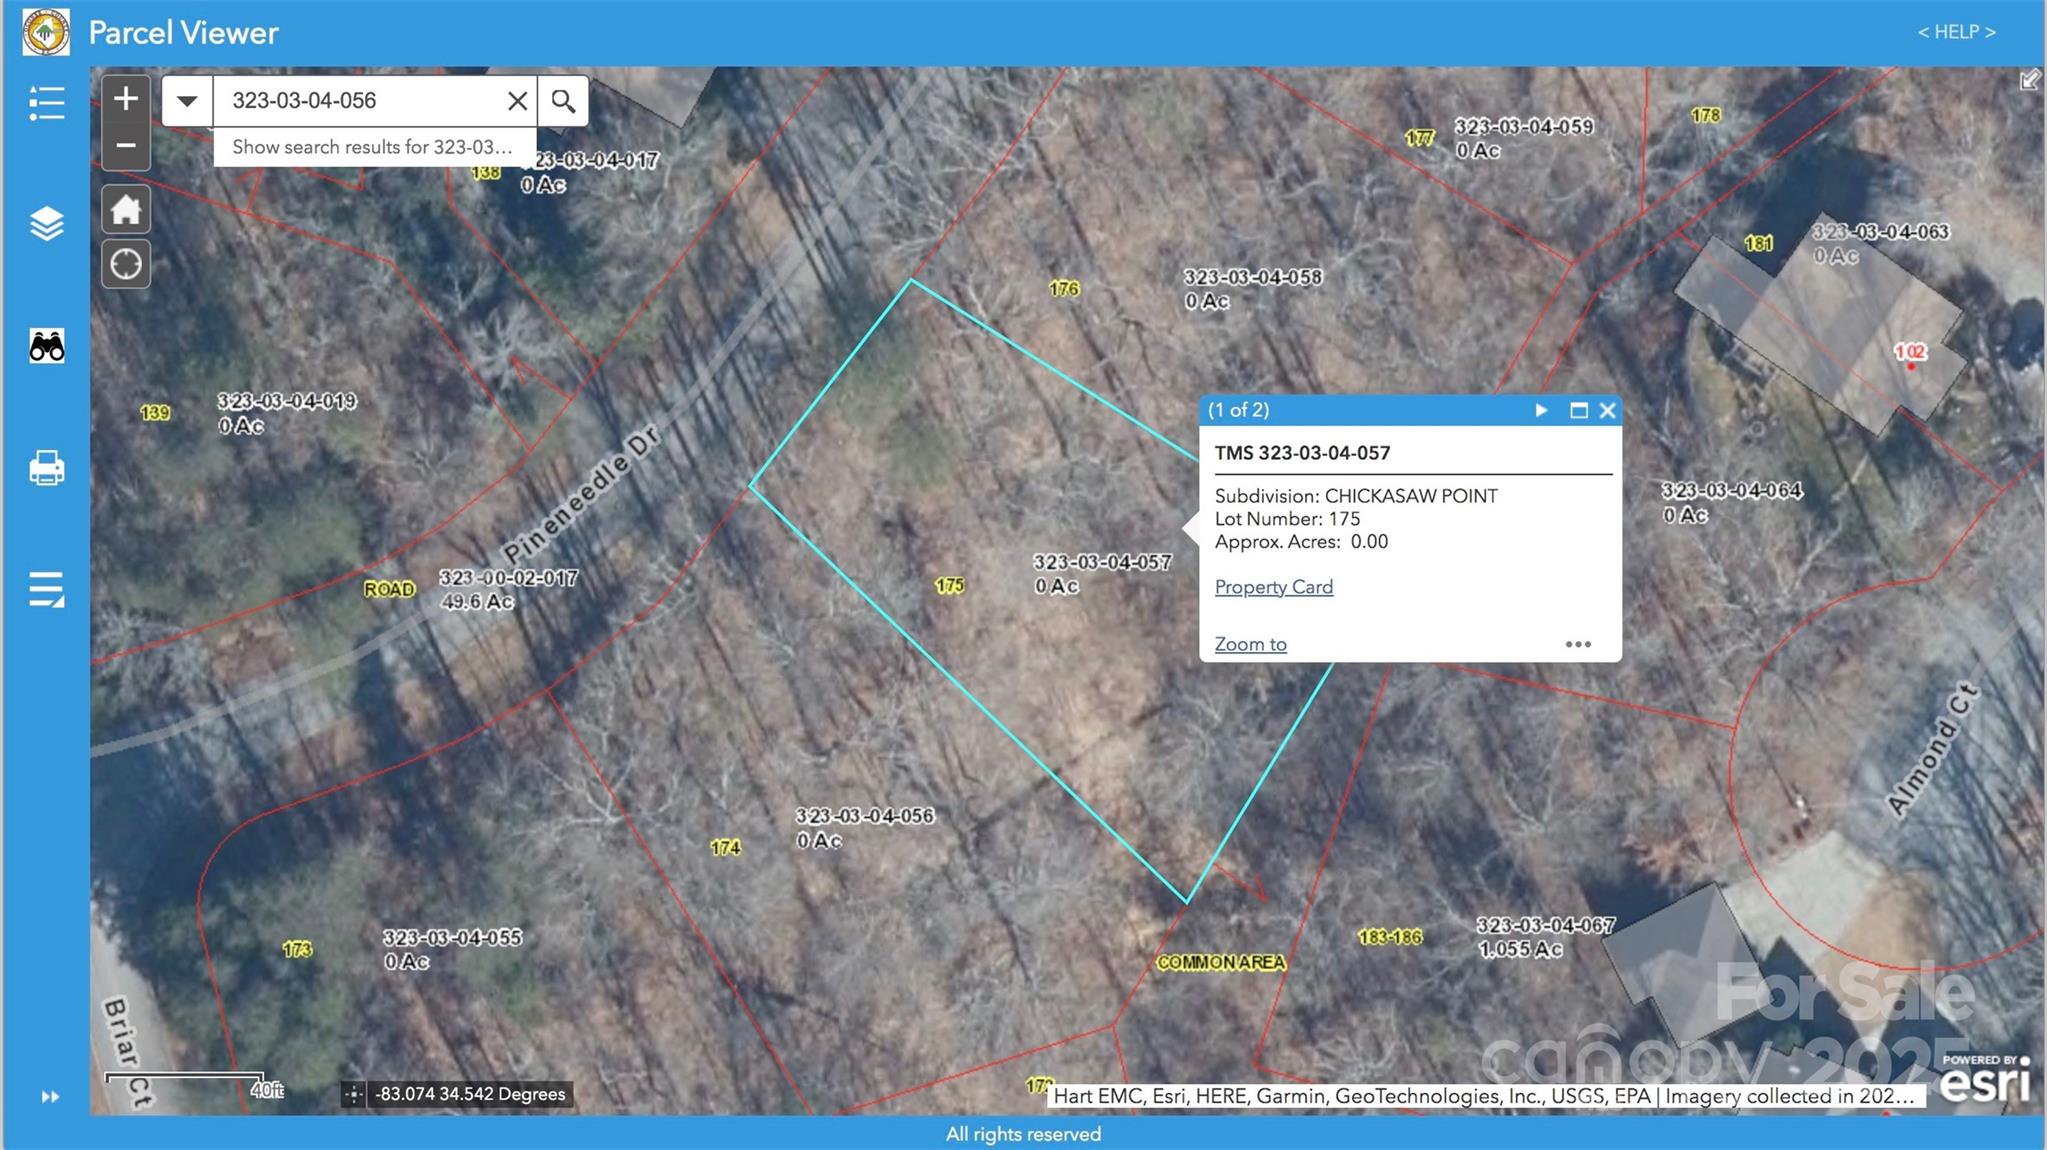2047x1150 pixels.
Task: Click the Zoom to link
Action: pos(1250,644)
